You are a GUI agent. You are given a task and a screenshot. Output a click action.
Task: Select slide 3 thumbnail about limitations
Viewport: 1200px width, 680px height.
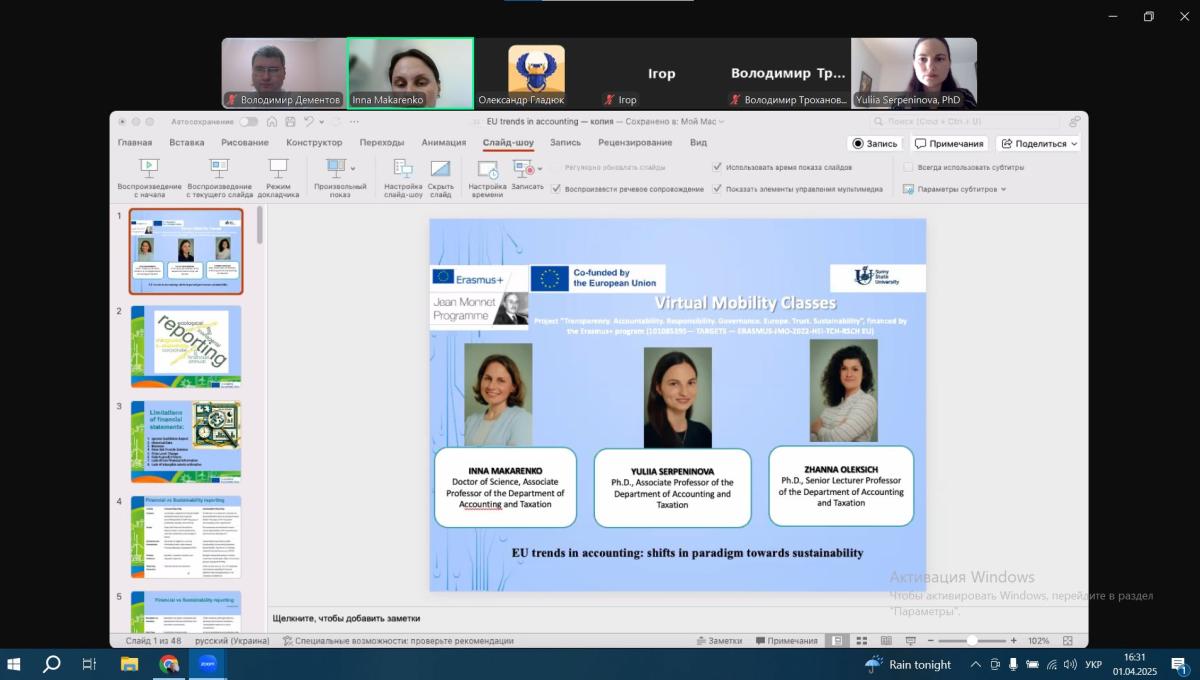(186, 441)
